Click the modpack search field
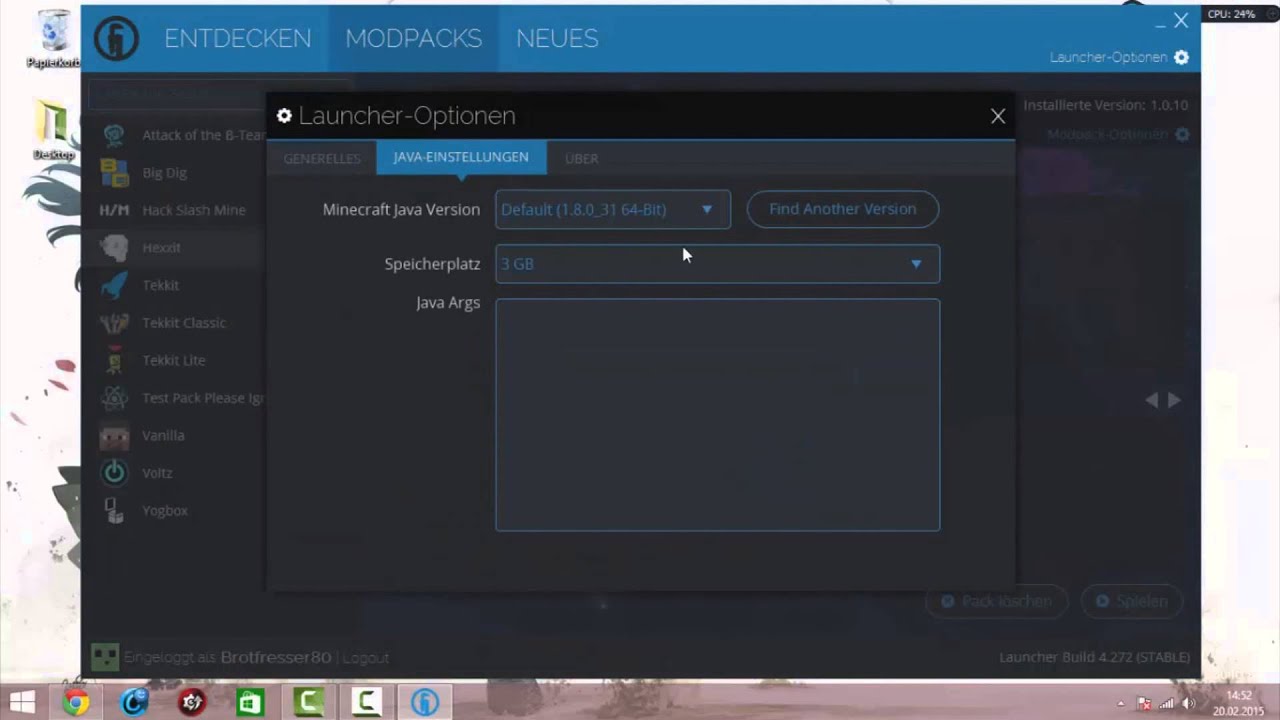The height and width of the screenshot is (720, 1280). 220,95
